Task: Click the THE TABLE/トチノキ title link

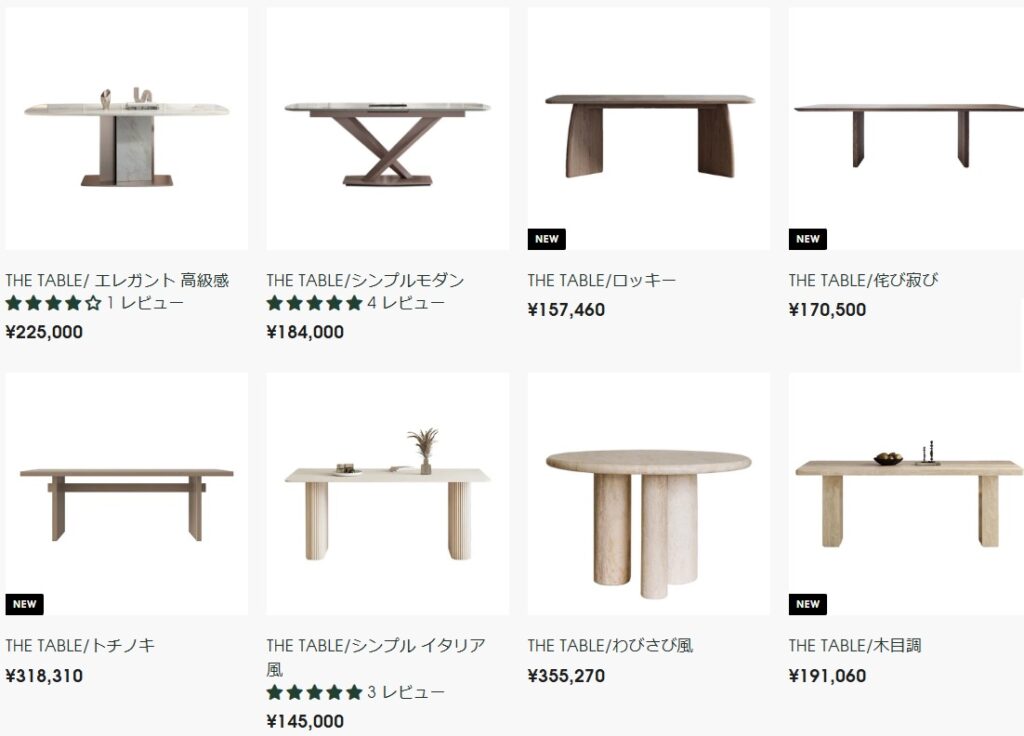Action: pyautogui.click(x=80, y=645)
